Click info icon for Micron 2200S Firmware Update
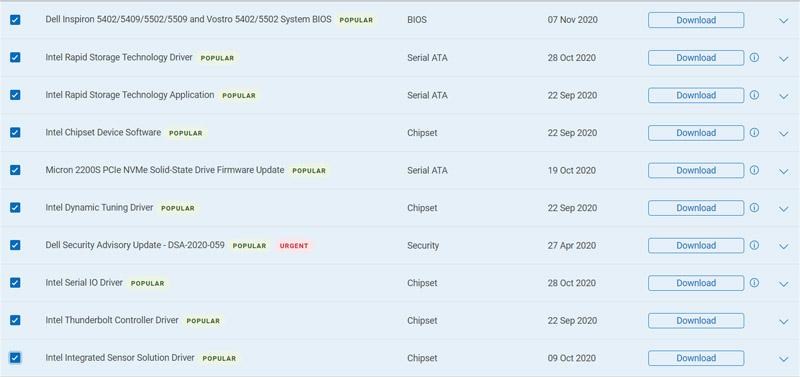The image size is (800, 377). [x=754, y=170]
